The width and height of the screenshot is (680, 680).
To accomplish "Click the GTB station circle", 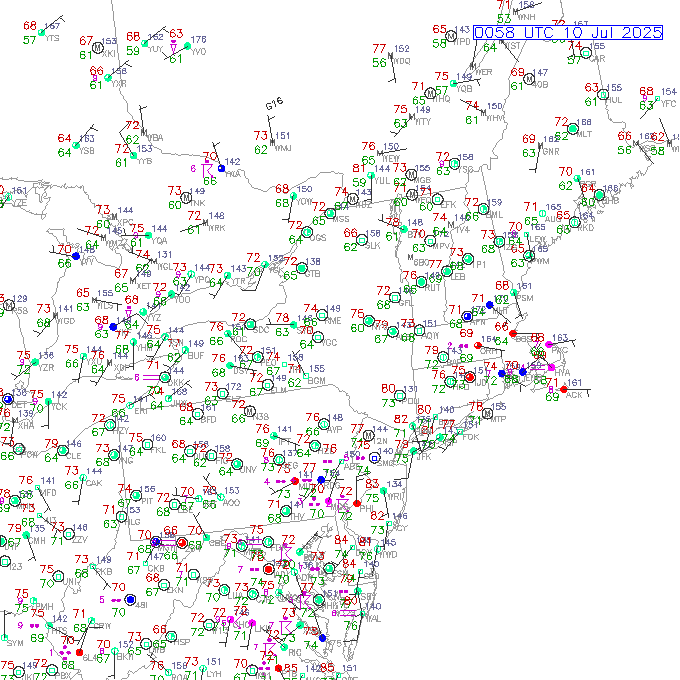I will 302,268.
